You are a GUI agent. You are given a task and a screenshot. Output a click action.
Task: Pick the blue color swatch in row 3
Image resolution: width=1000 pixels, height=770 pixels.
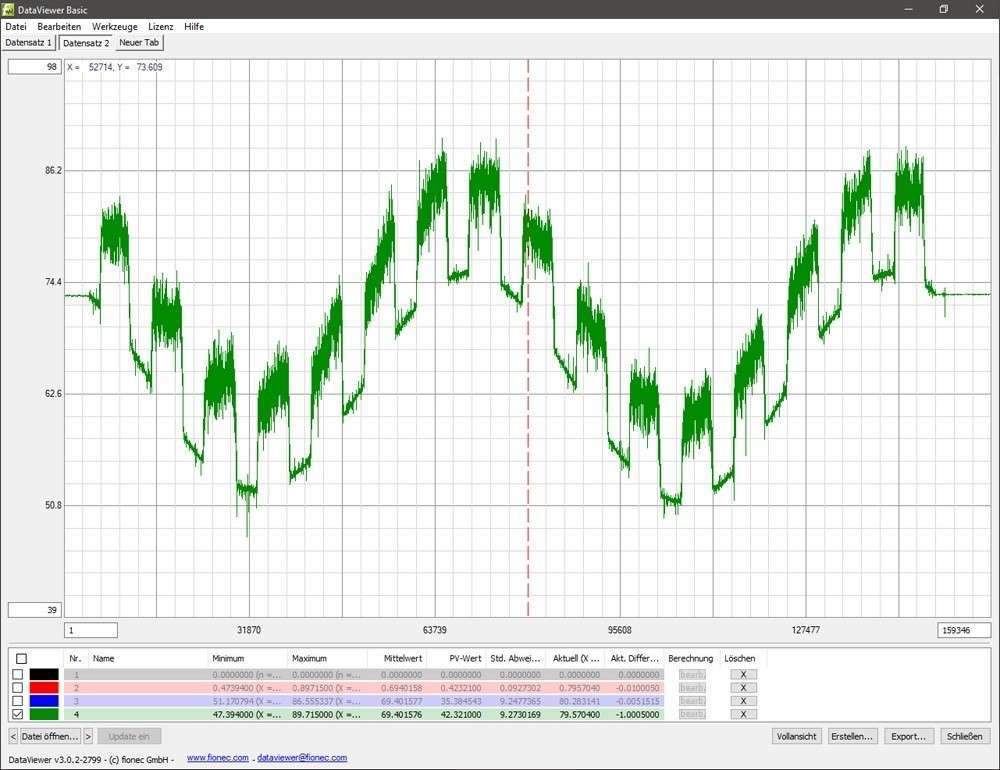pyautogui.click(x=45, y=701)
